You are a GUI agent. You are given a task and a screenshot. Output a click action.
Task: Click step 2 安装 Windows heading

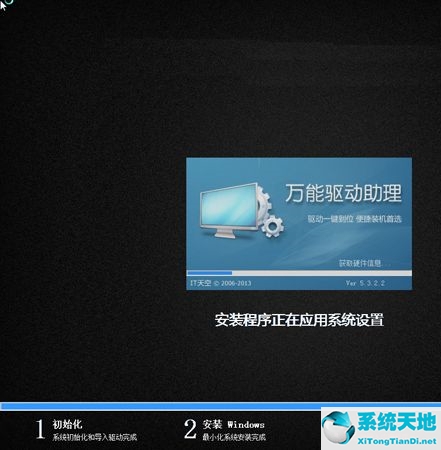point(233,424)
